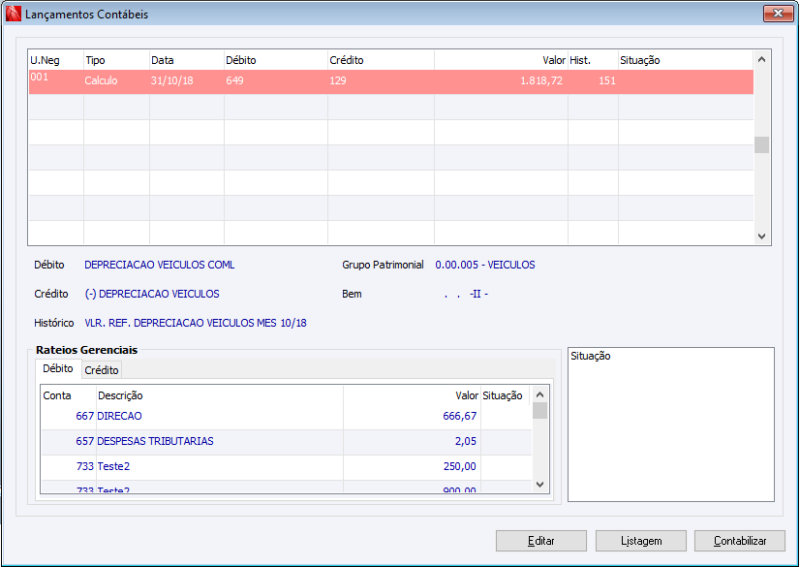Click the up arrow of the main grid scrollbar
The image size is (800, 567).
[762, 59]
